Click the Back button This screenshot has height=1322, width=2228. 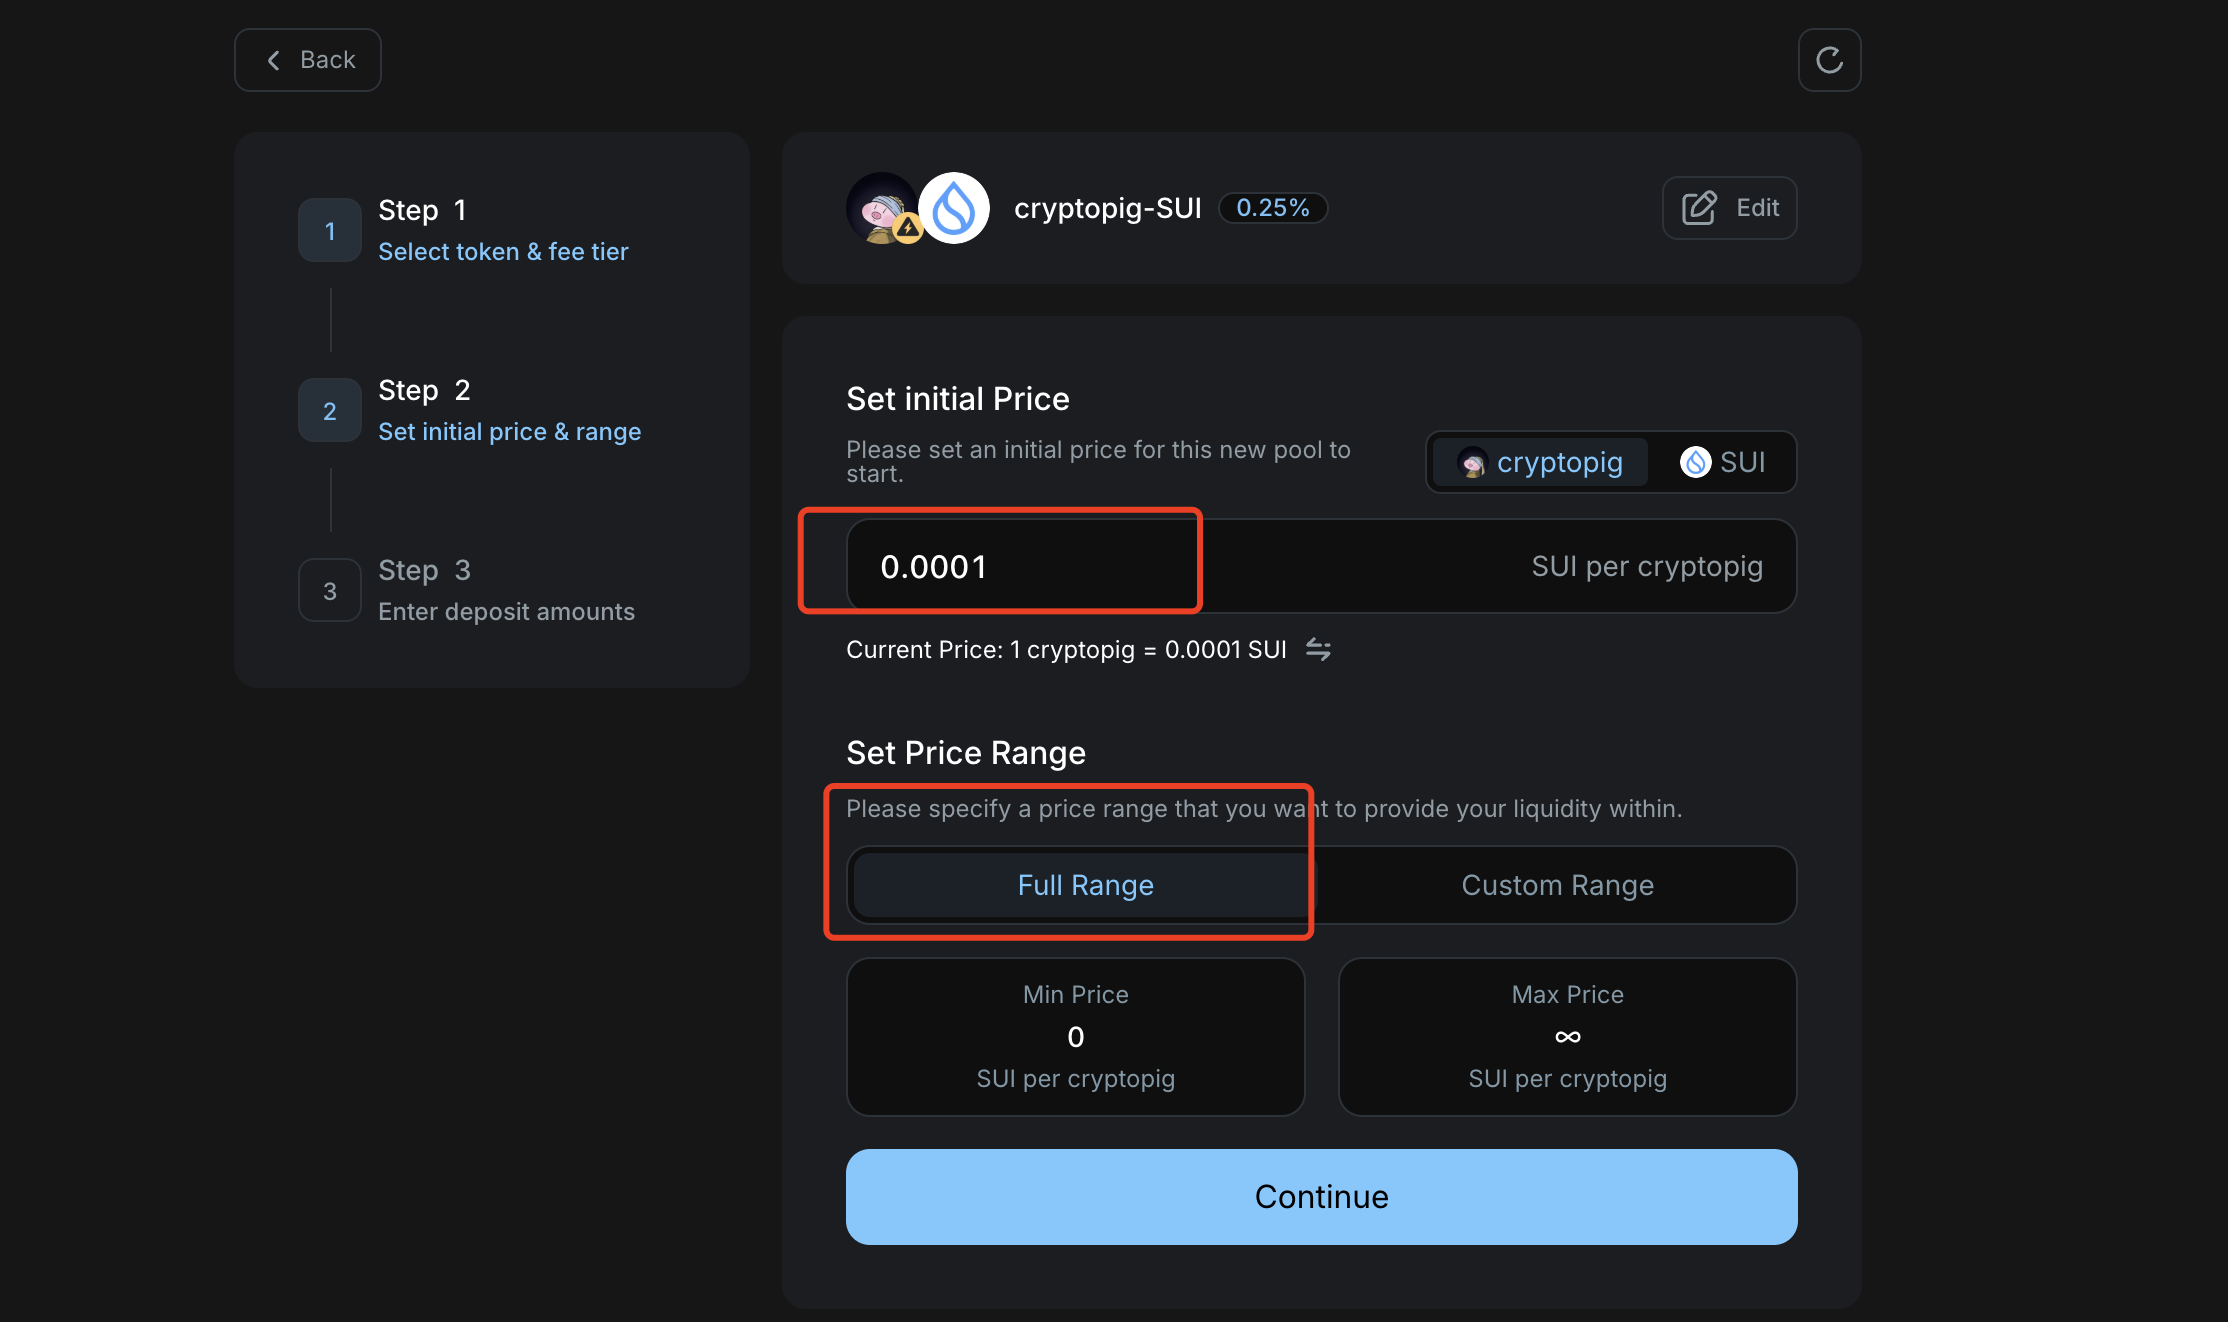pyautogui.click(x=308, y=60)
